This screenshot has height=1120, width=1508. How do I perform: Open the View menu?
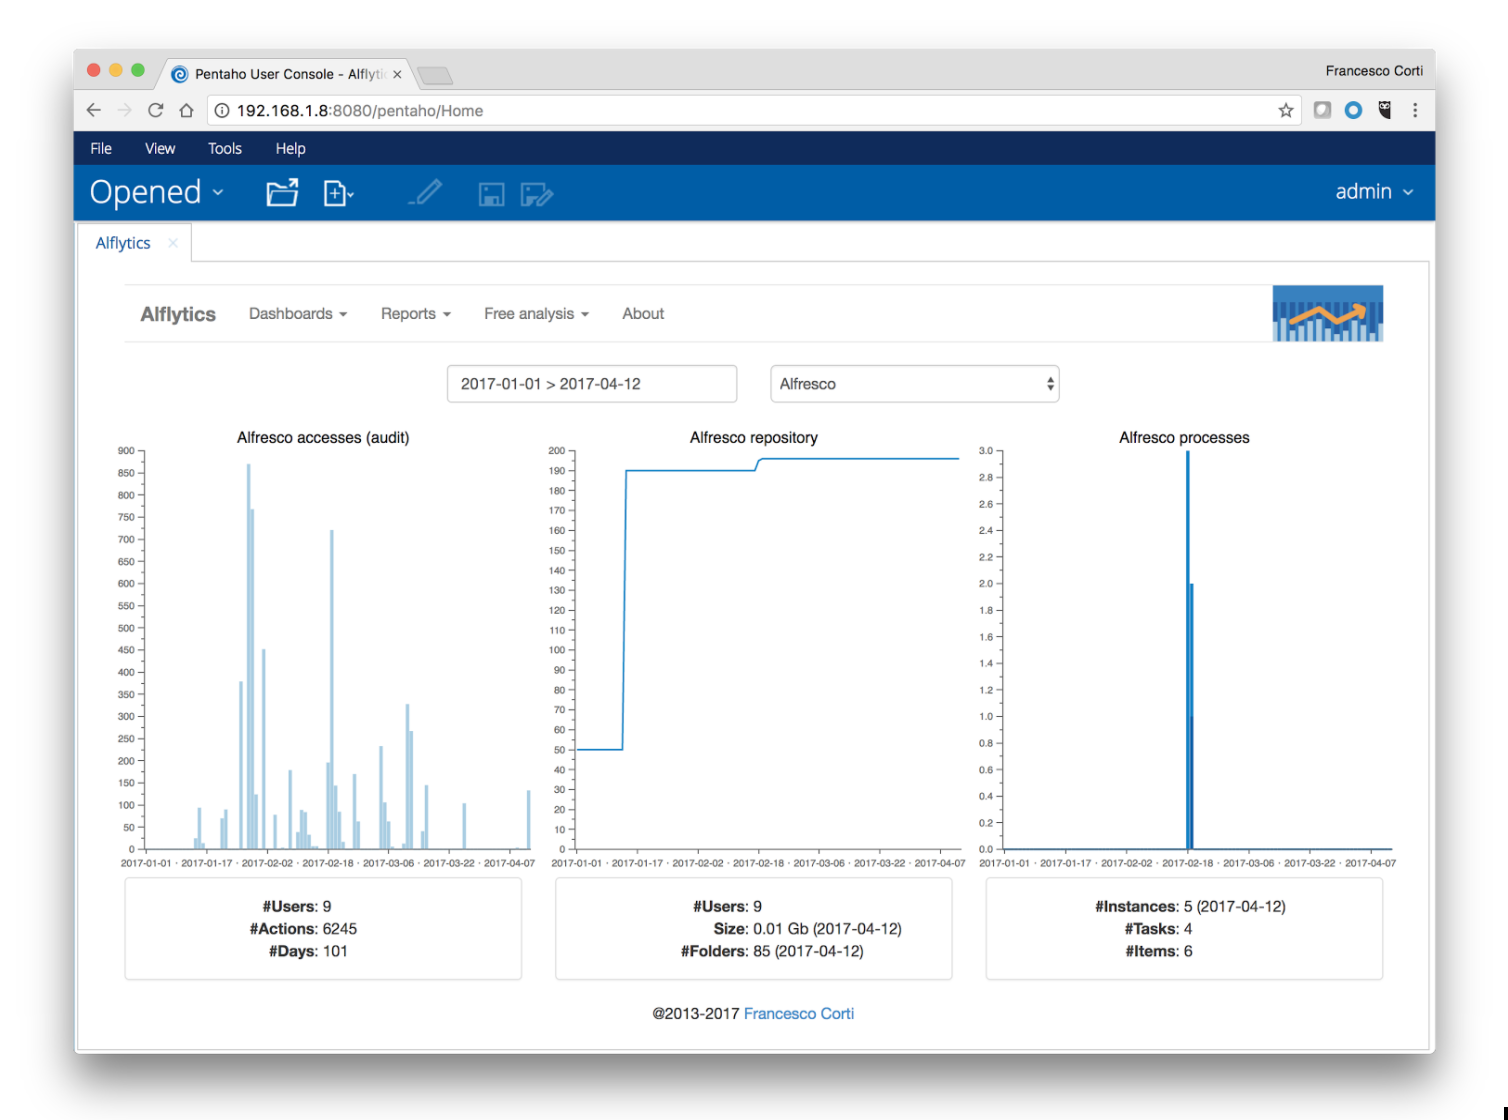160,148
